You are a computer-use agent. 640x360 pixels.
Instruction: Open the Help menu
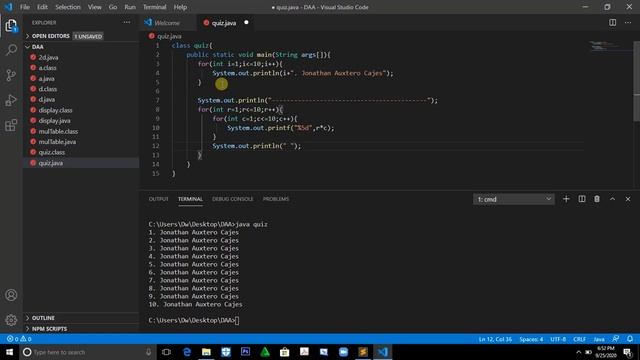[180, 7]
